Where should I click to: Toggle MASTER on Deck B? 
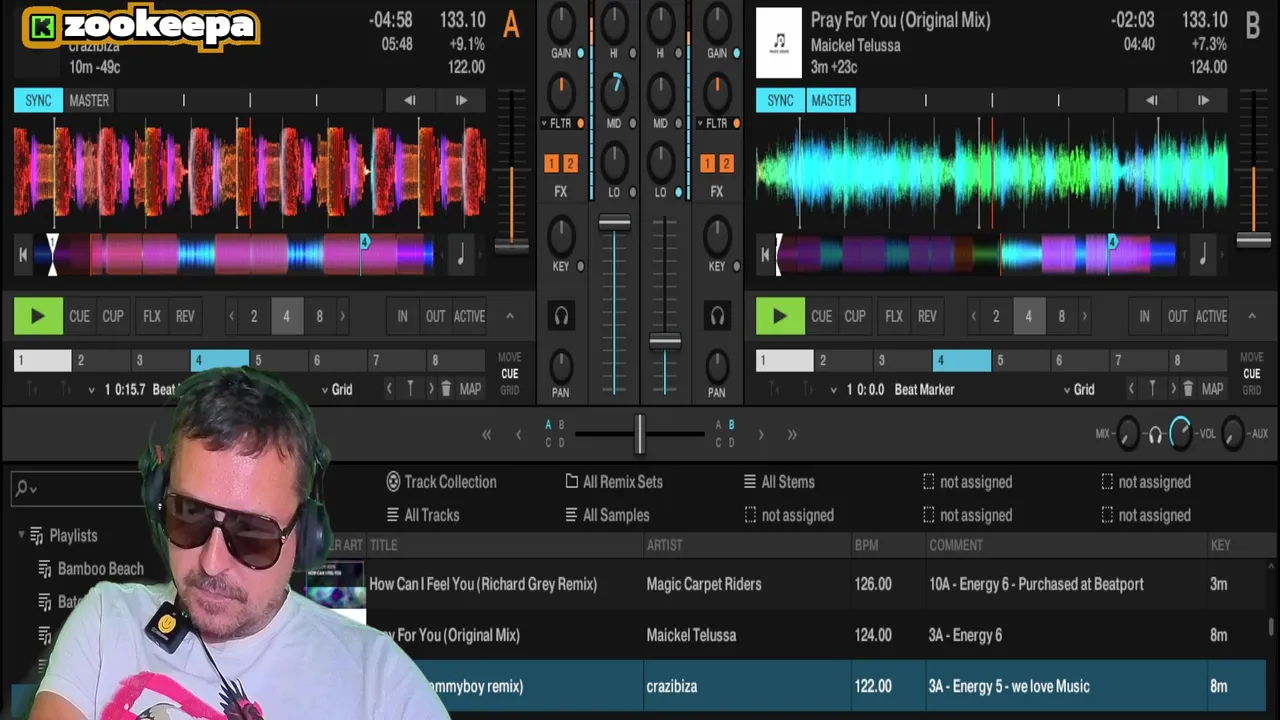pyautogui.click(x=831, y=100)
